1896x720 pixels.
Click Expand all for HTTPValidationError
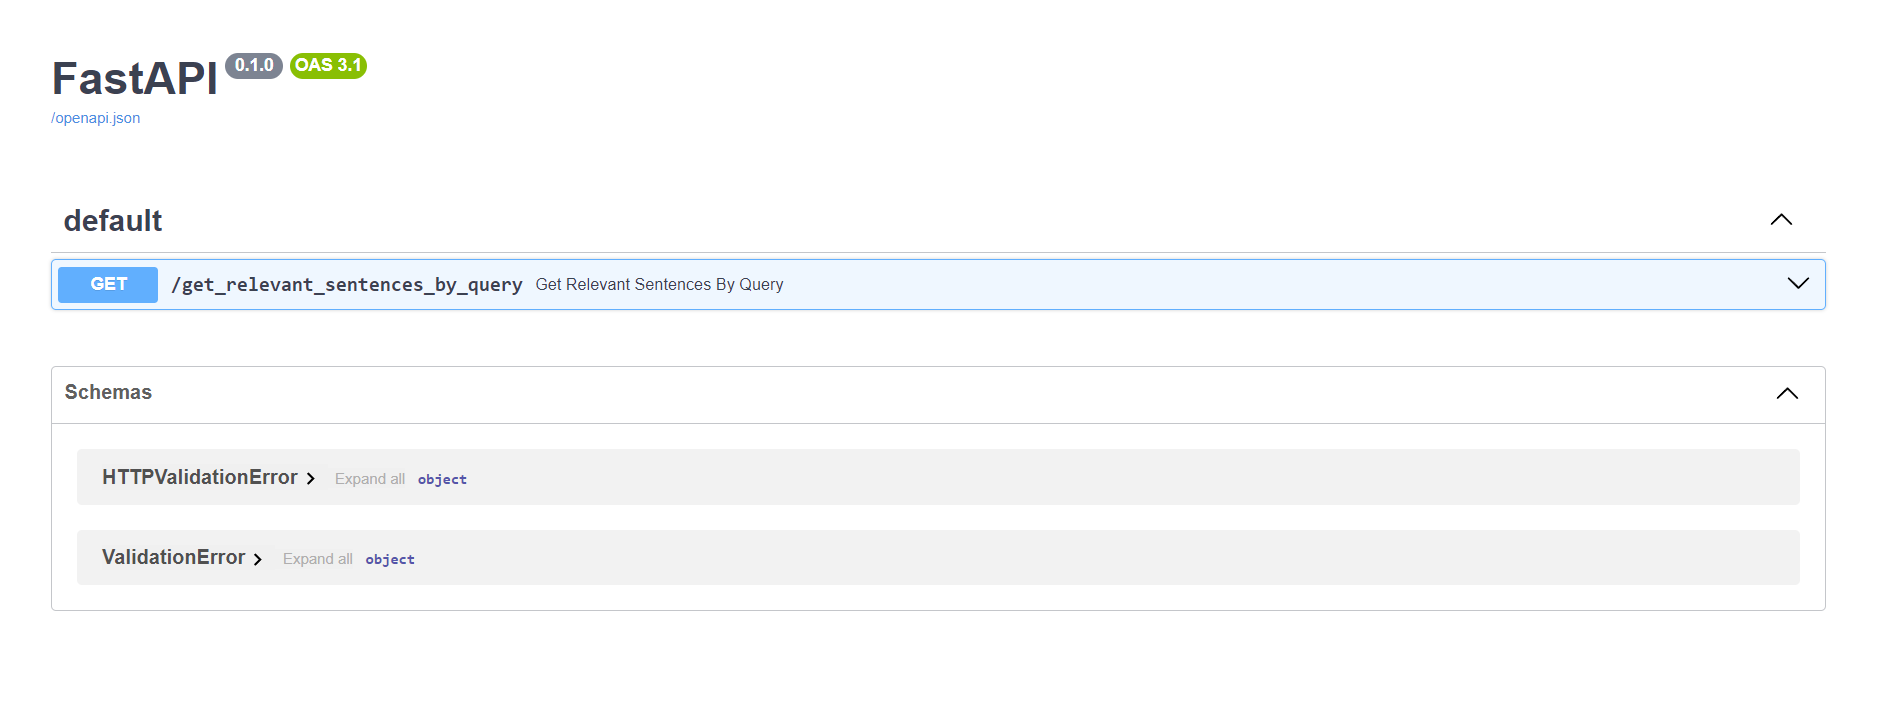370,479
